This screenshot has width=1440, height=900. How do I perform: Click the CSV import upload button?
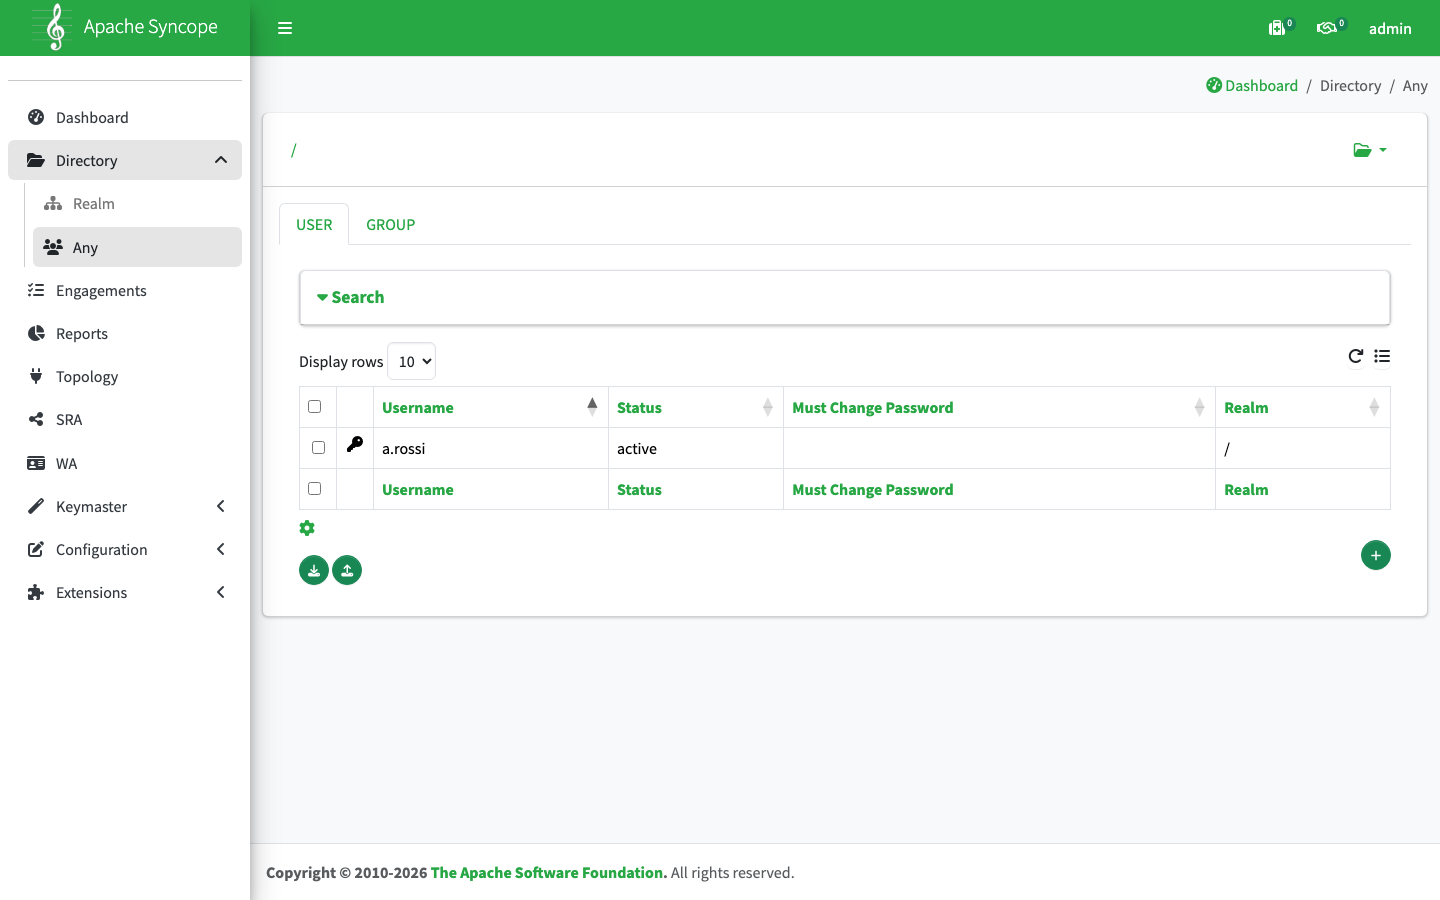click(x=347, y=570)
